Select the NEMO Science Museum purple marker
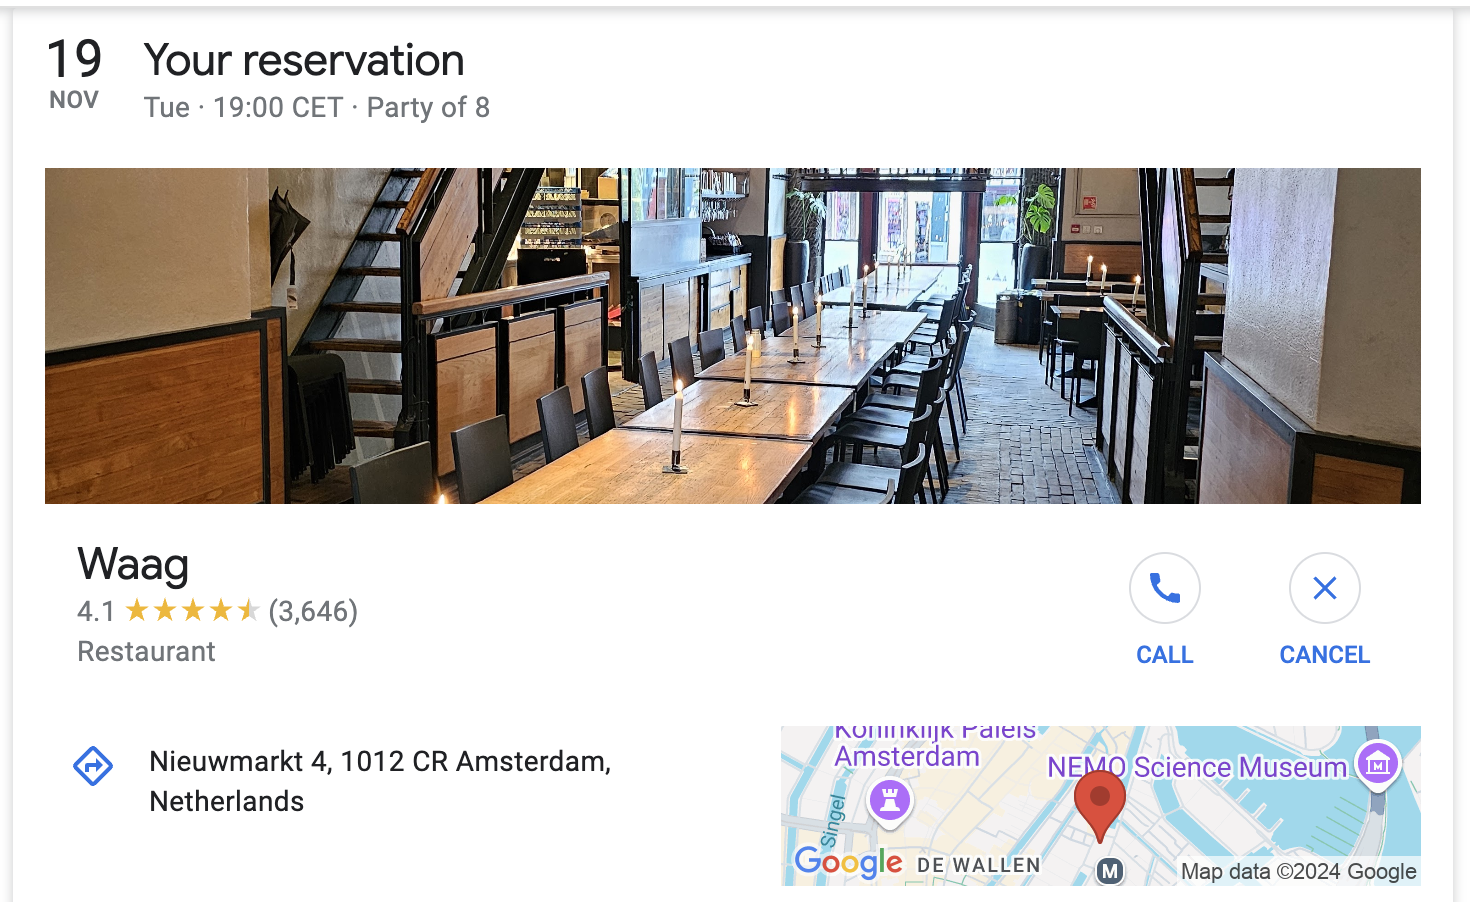 (x=1378, y=765)
